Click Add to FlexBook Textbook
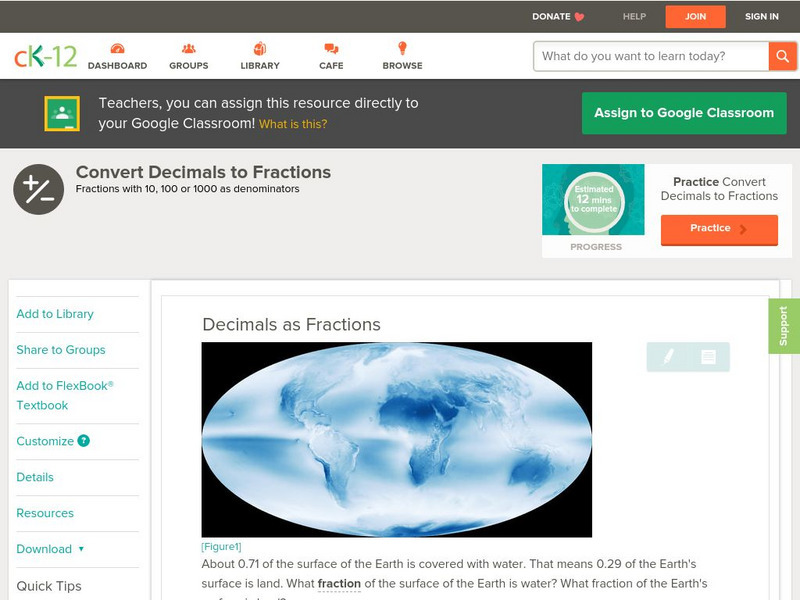 [65, 395]
